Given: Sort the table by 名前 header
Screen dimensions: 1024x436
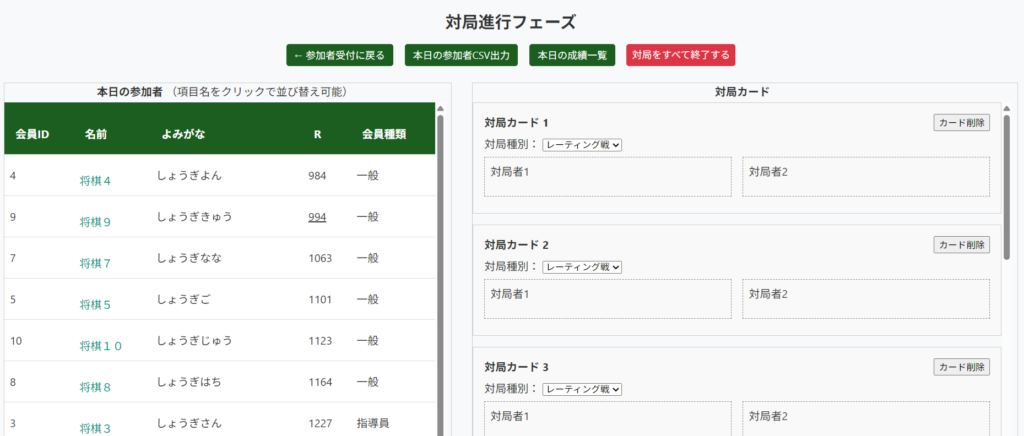Looking at the screenshot, I should 96,133.
